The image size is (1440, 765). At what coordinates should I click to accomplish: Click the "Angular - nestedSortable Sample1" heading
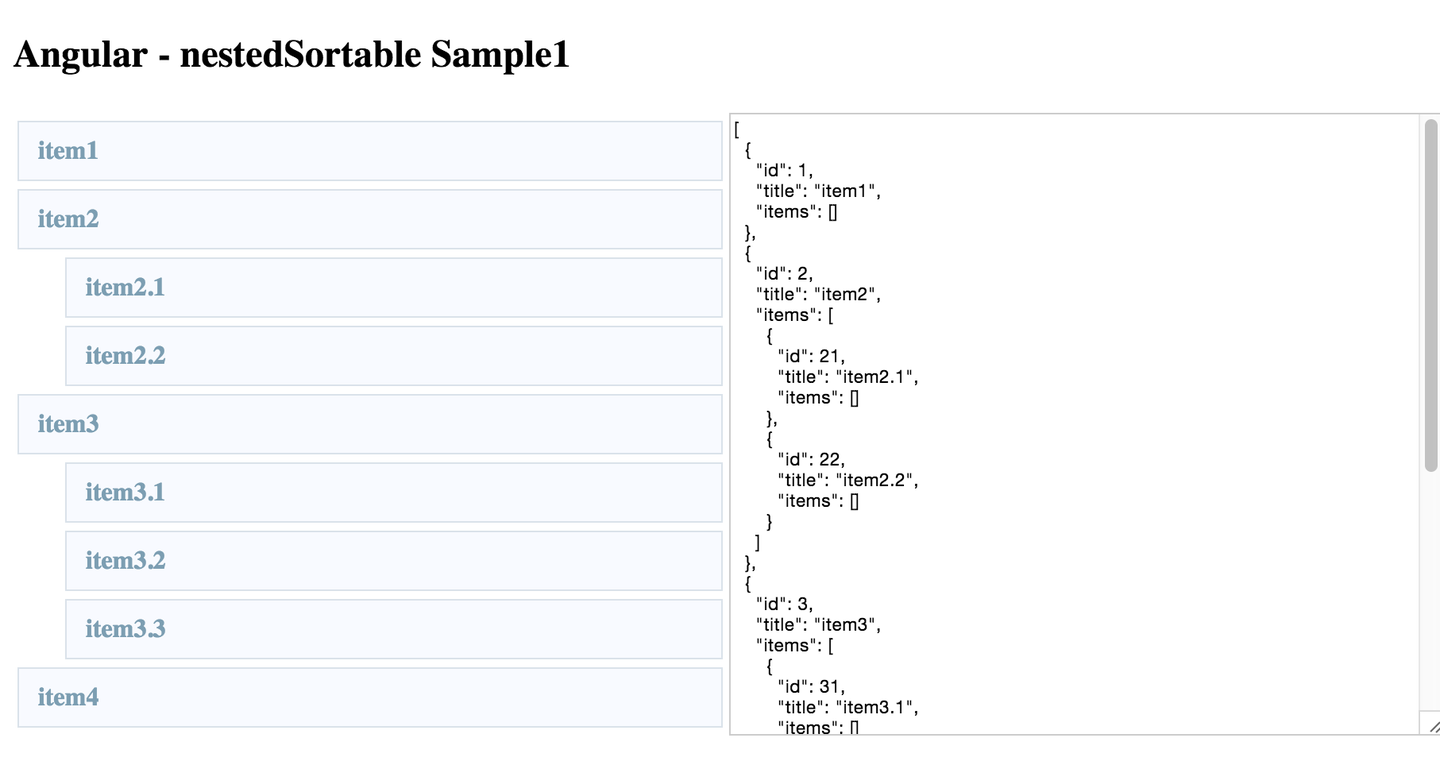[291, 54]
